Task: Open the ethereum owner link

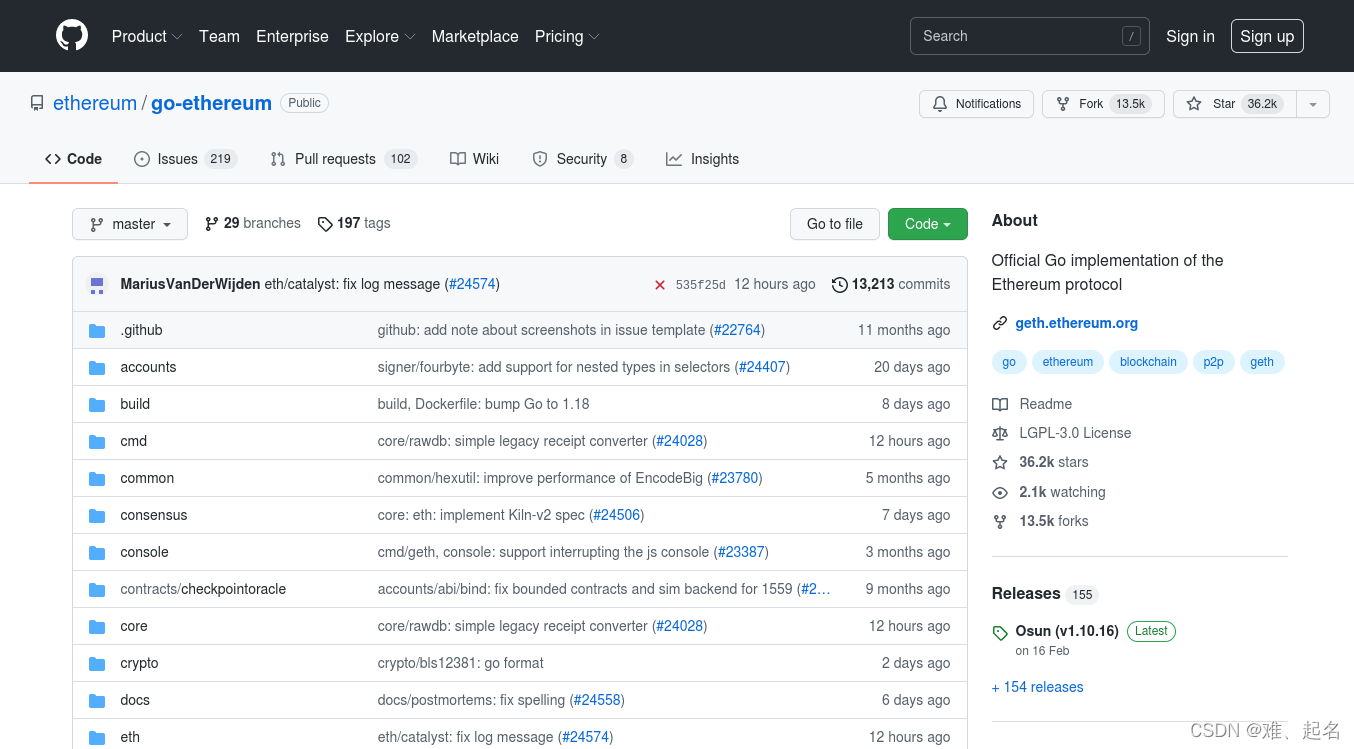Action: pyautogui.click(x=95, y=103)
